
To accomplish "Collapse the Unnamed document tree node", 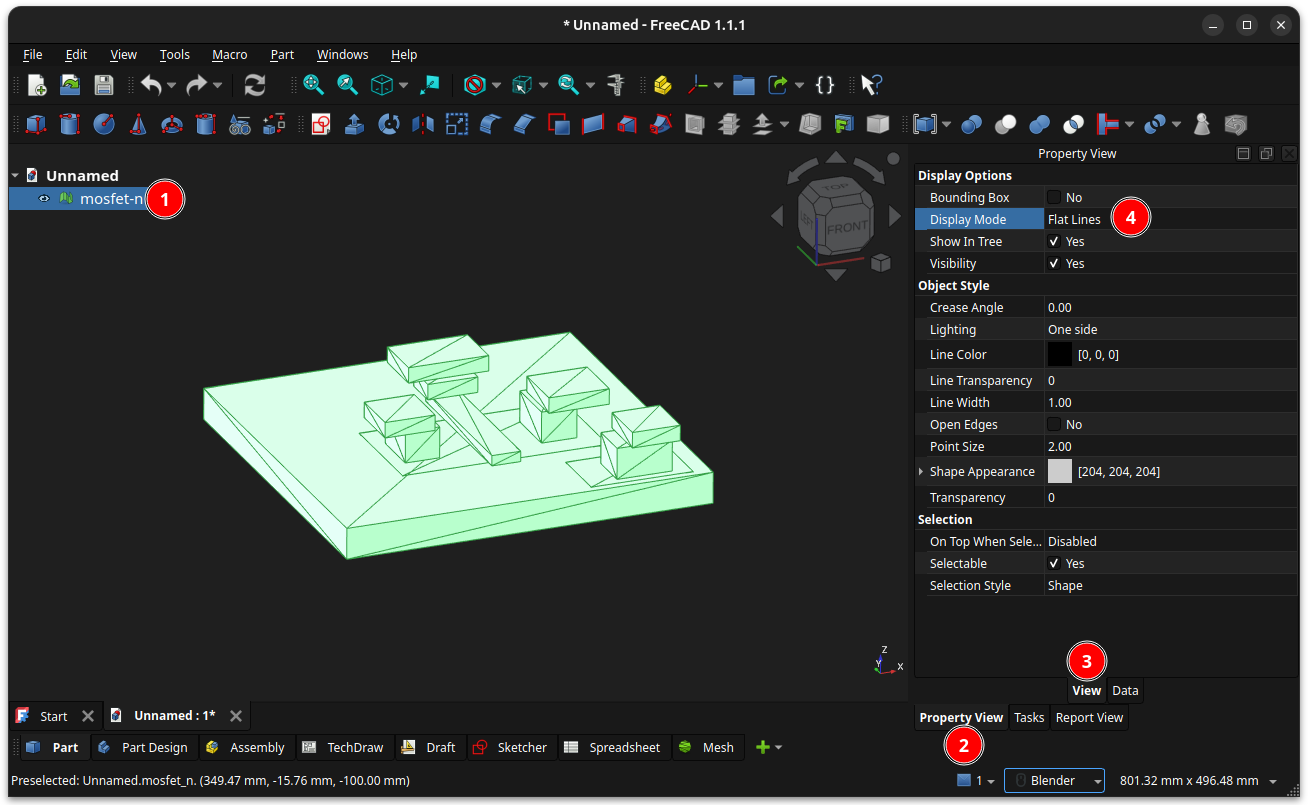I will [15, 175].
